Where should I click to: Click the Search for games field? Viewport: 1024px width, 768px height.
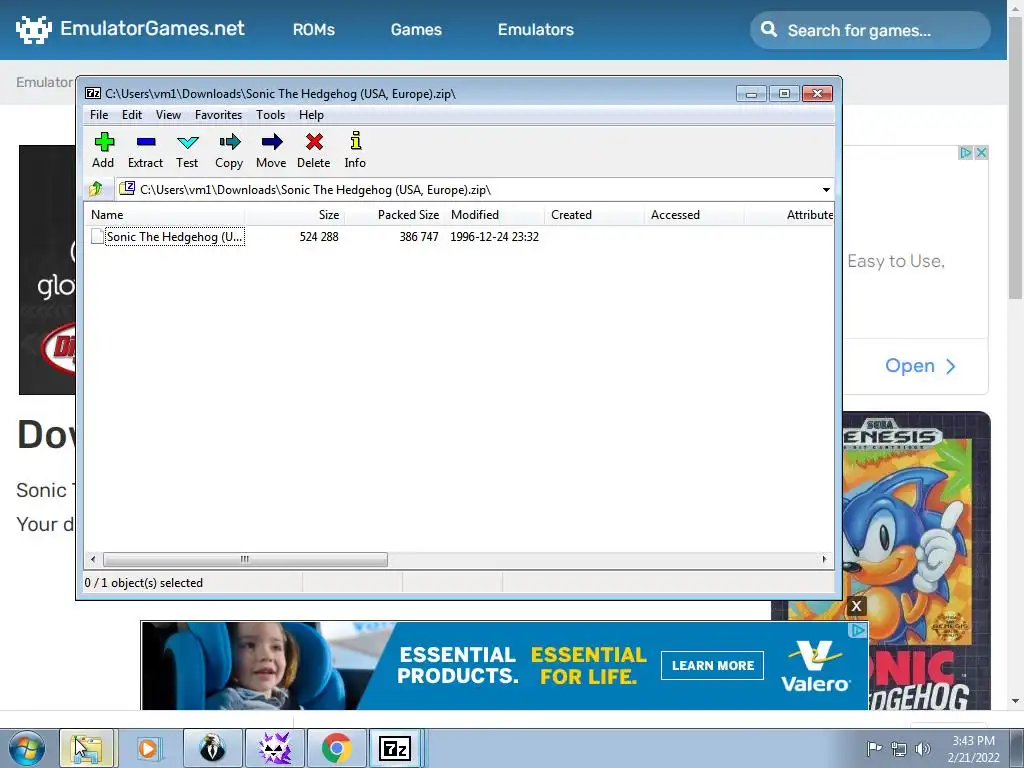click(870, 30)
